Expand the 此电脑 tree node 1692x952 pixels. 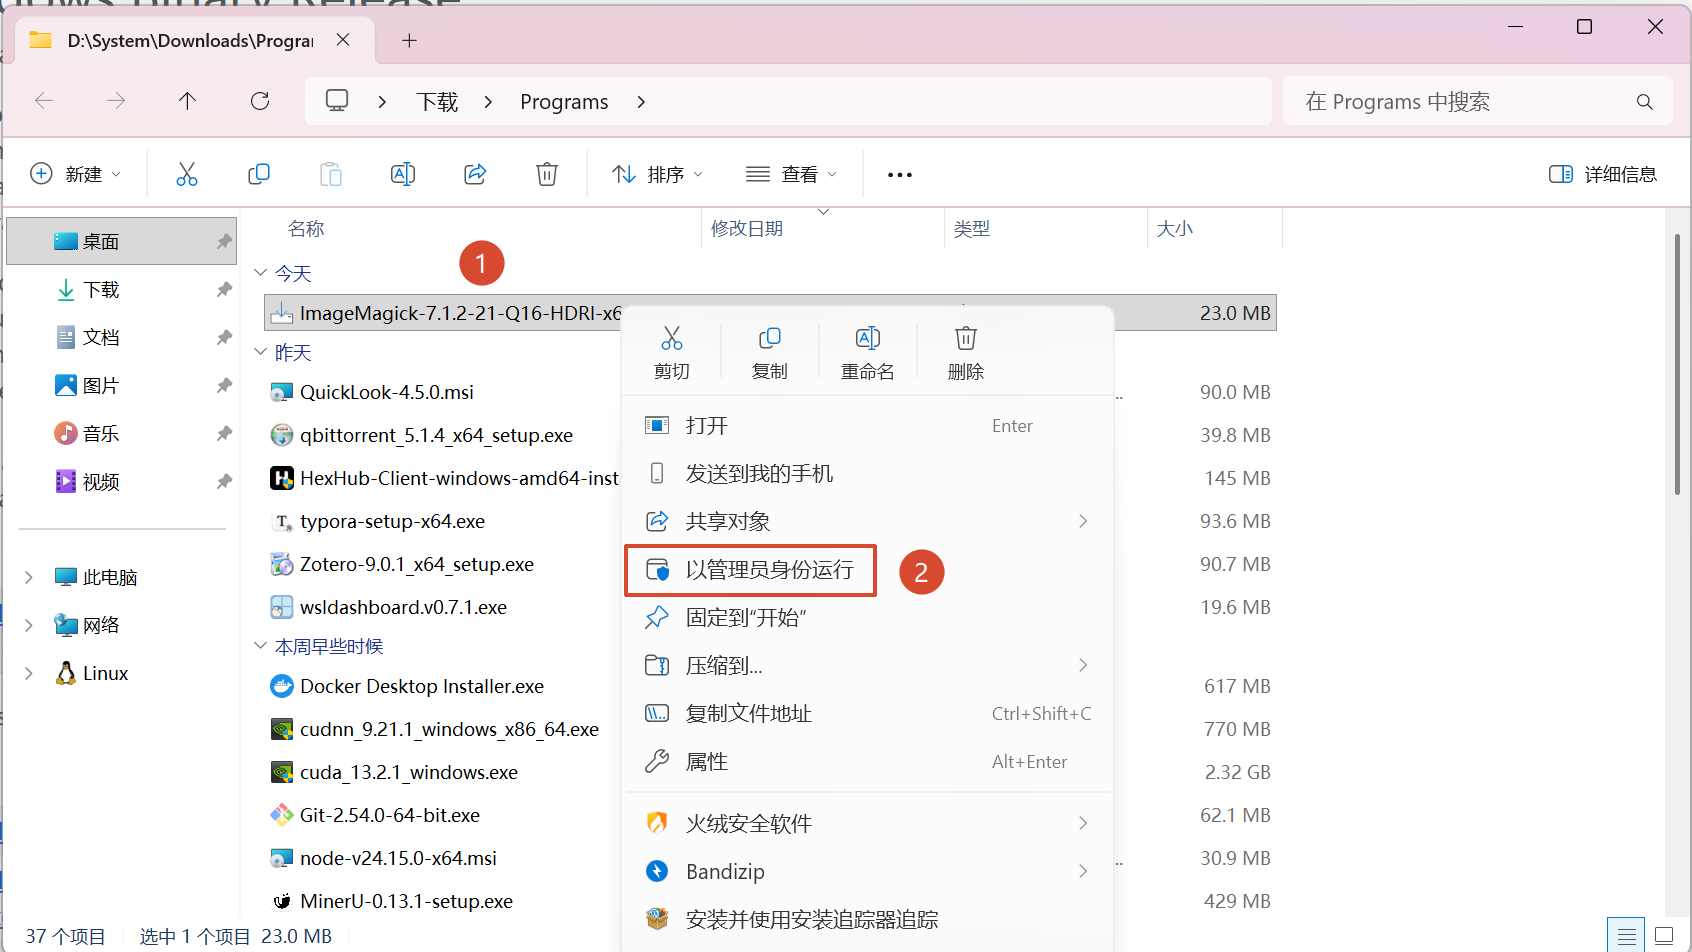pyautogui.click(x=29, y=577)
